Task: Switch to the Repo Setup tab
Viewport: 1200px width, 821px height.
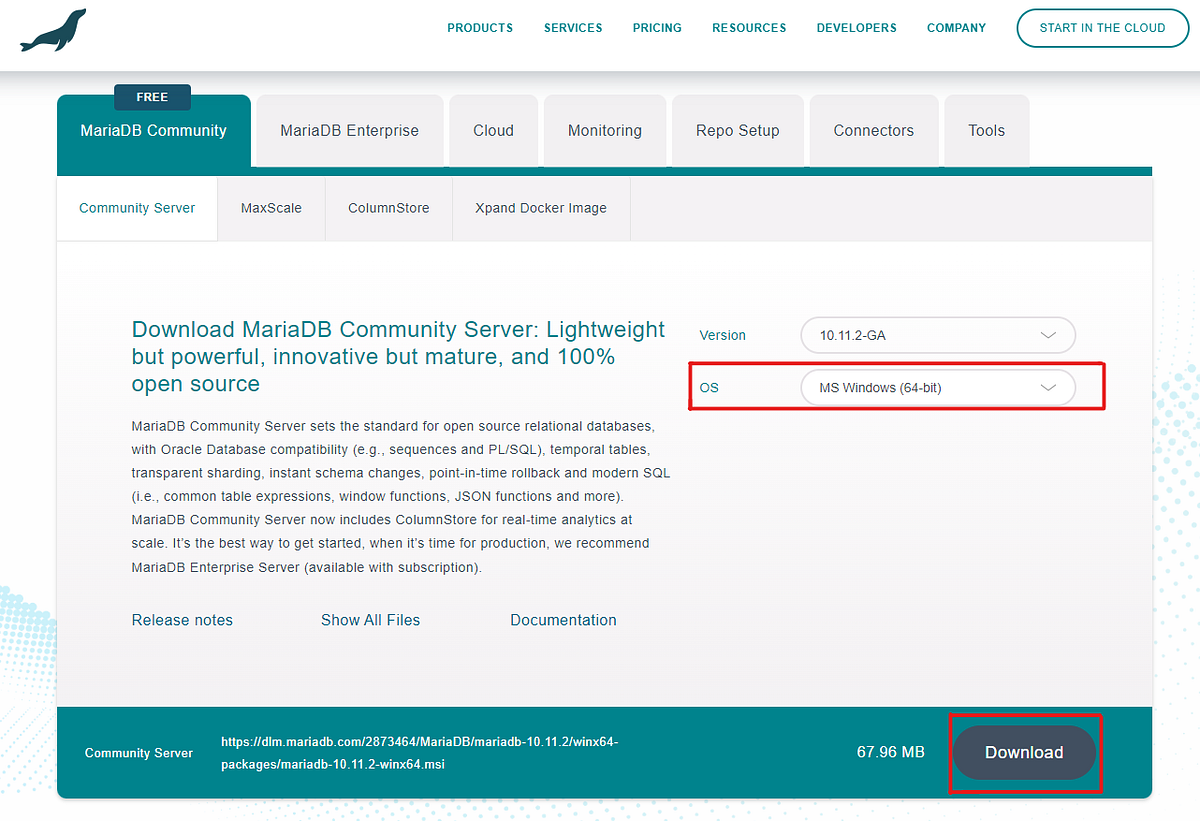Action: click(737, 130)
